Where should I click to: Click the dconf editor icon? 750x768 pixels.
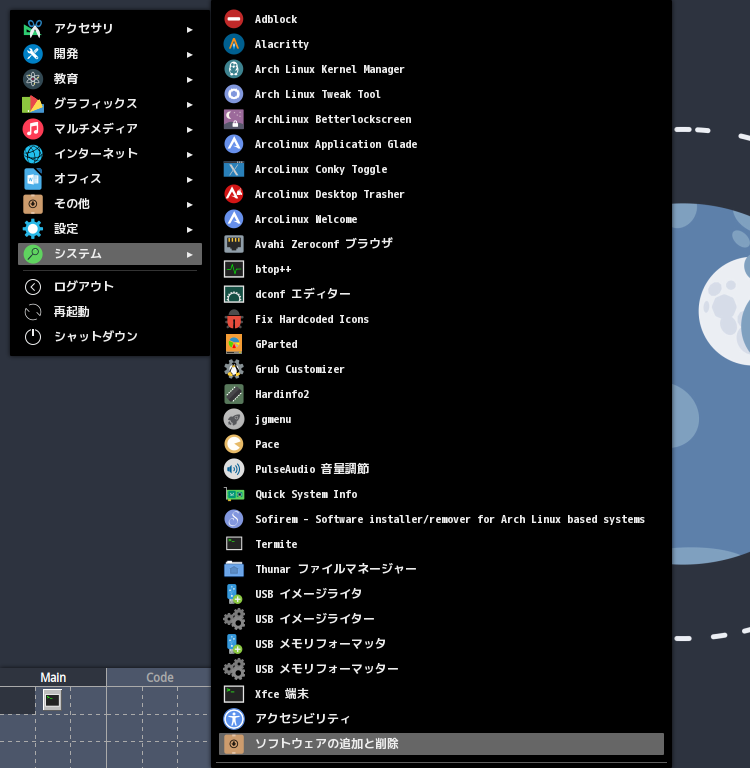tap(234, 294)
